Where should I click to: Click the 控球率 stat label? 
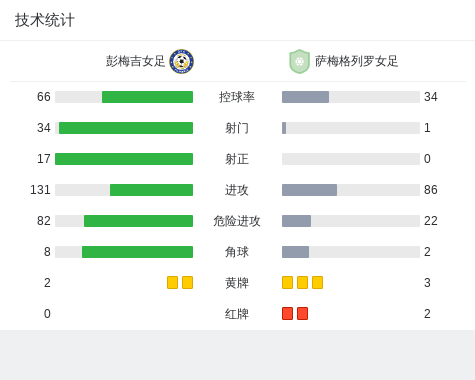237,97
